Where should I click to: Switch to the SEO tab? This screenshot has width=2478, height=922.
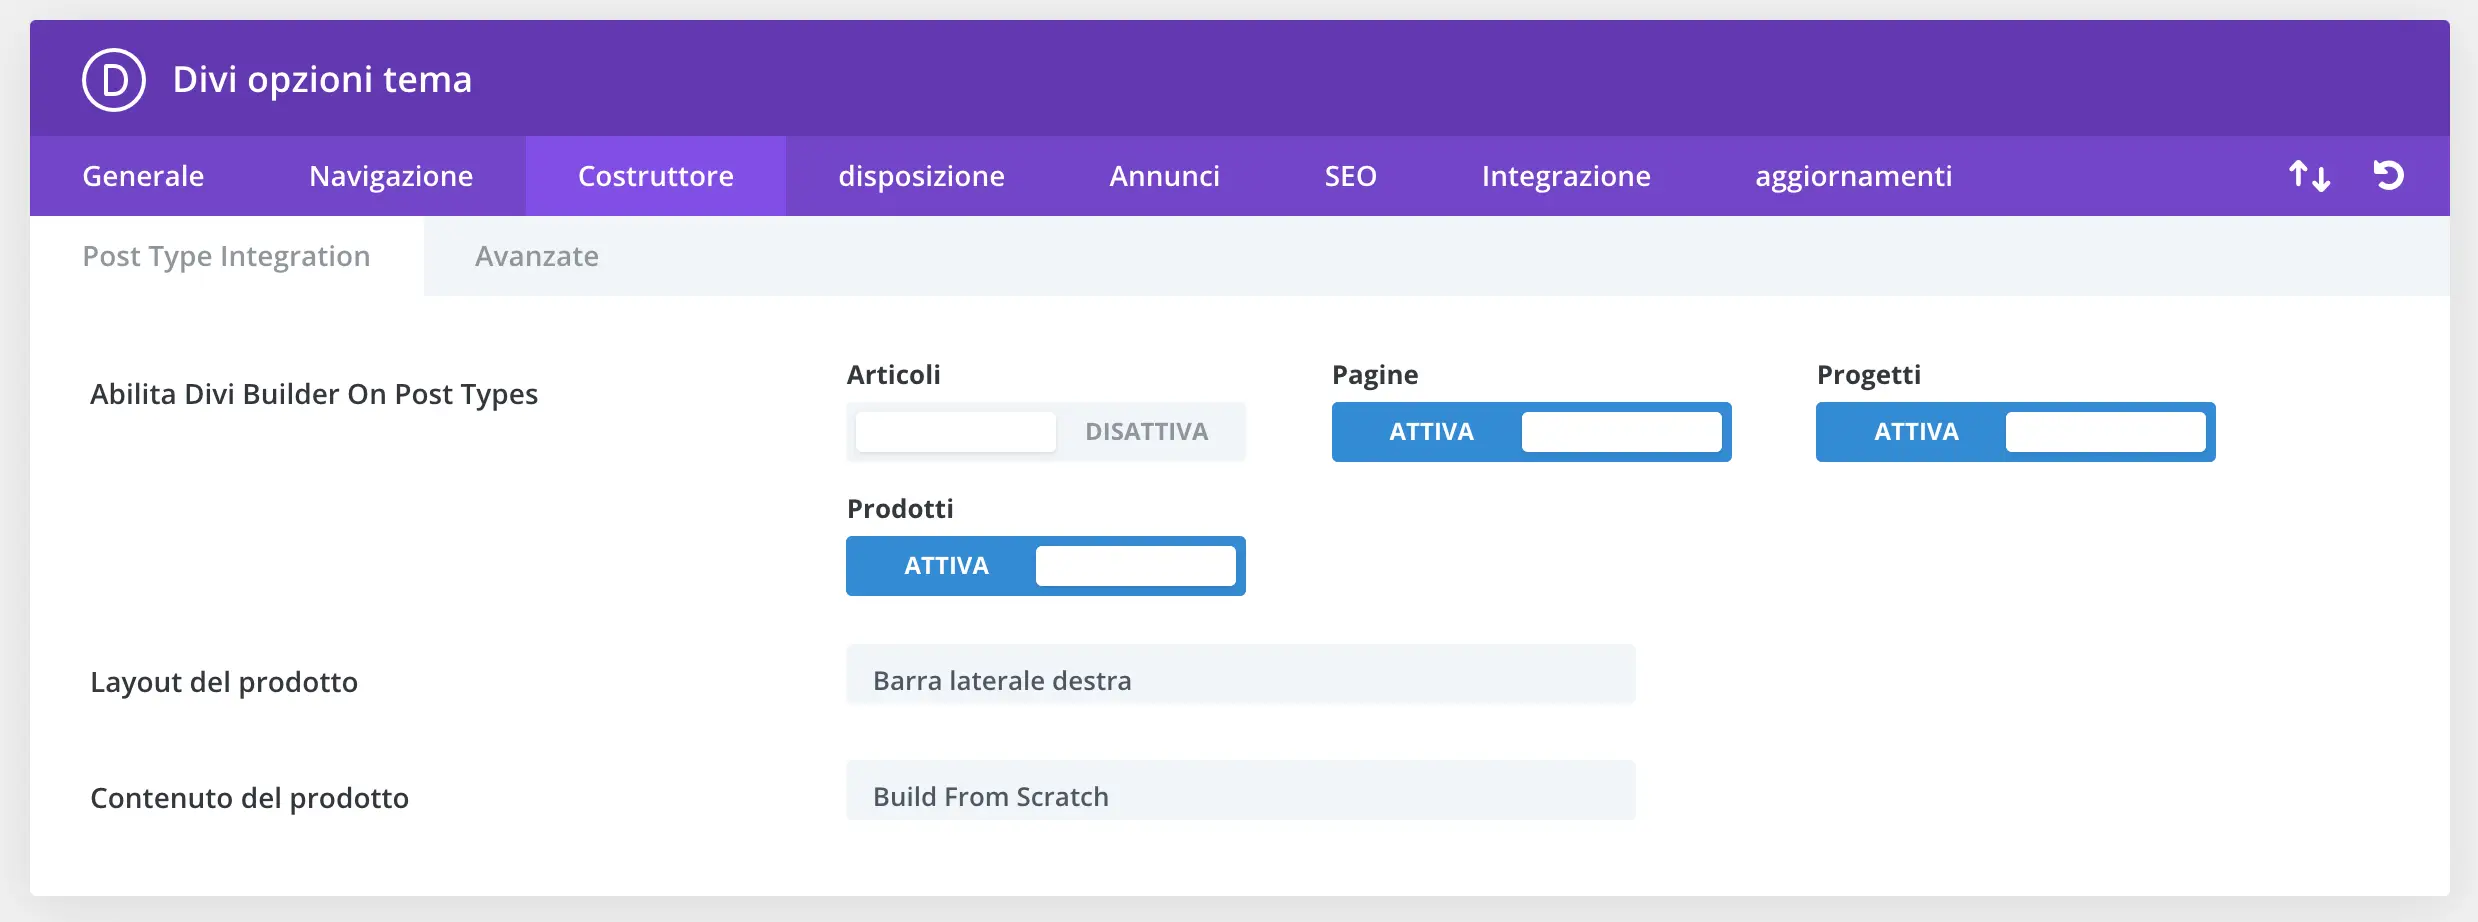point(1350,176)
